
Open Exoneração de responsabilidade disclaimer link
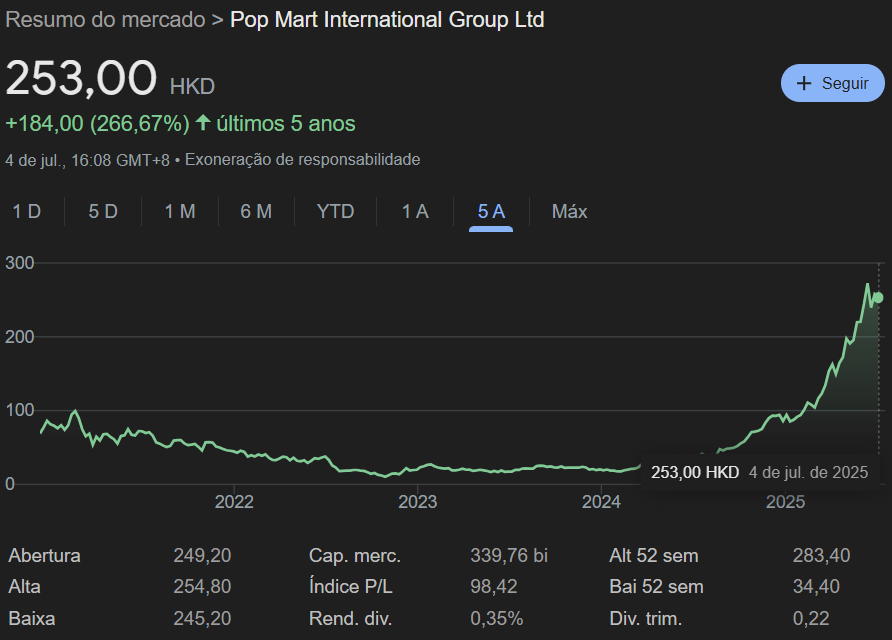[303, 160]
